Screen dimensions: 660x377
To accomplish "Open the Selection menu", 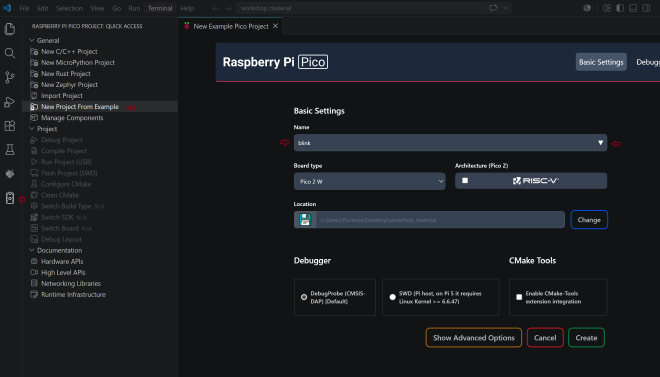I will (69, 8).
